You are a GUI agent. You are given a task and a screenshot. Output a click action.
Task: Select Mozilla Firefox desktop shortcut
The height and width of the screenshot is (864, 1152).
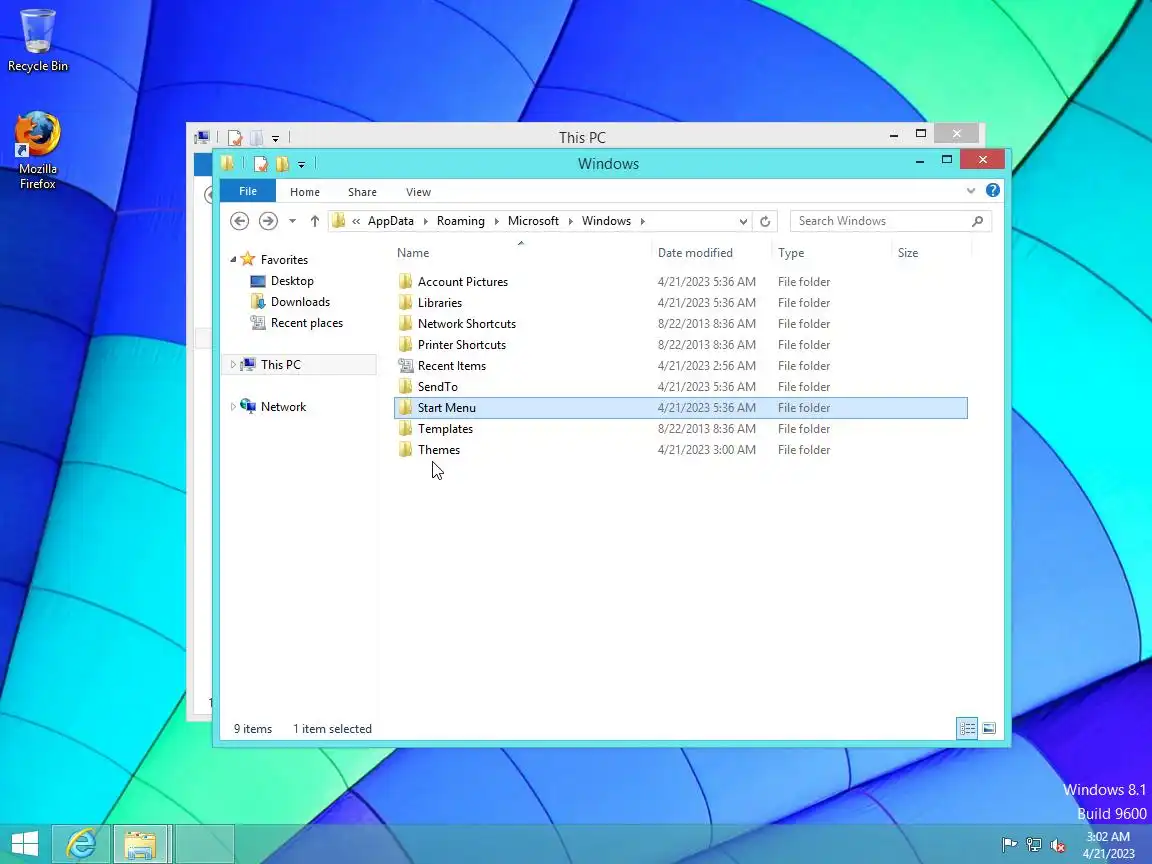point(37,151)
